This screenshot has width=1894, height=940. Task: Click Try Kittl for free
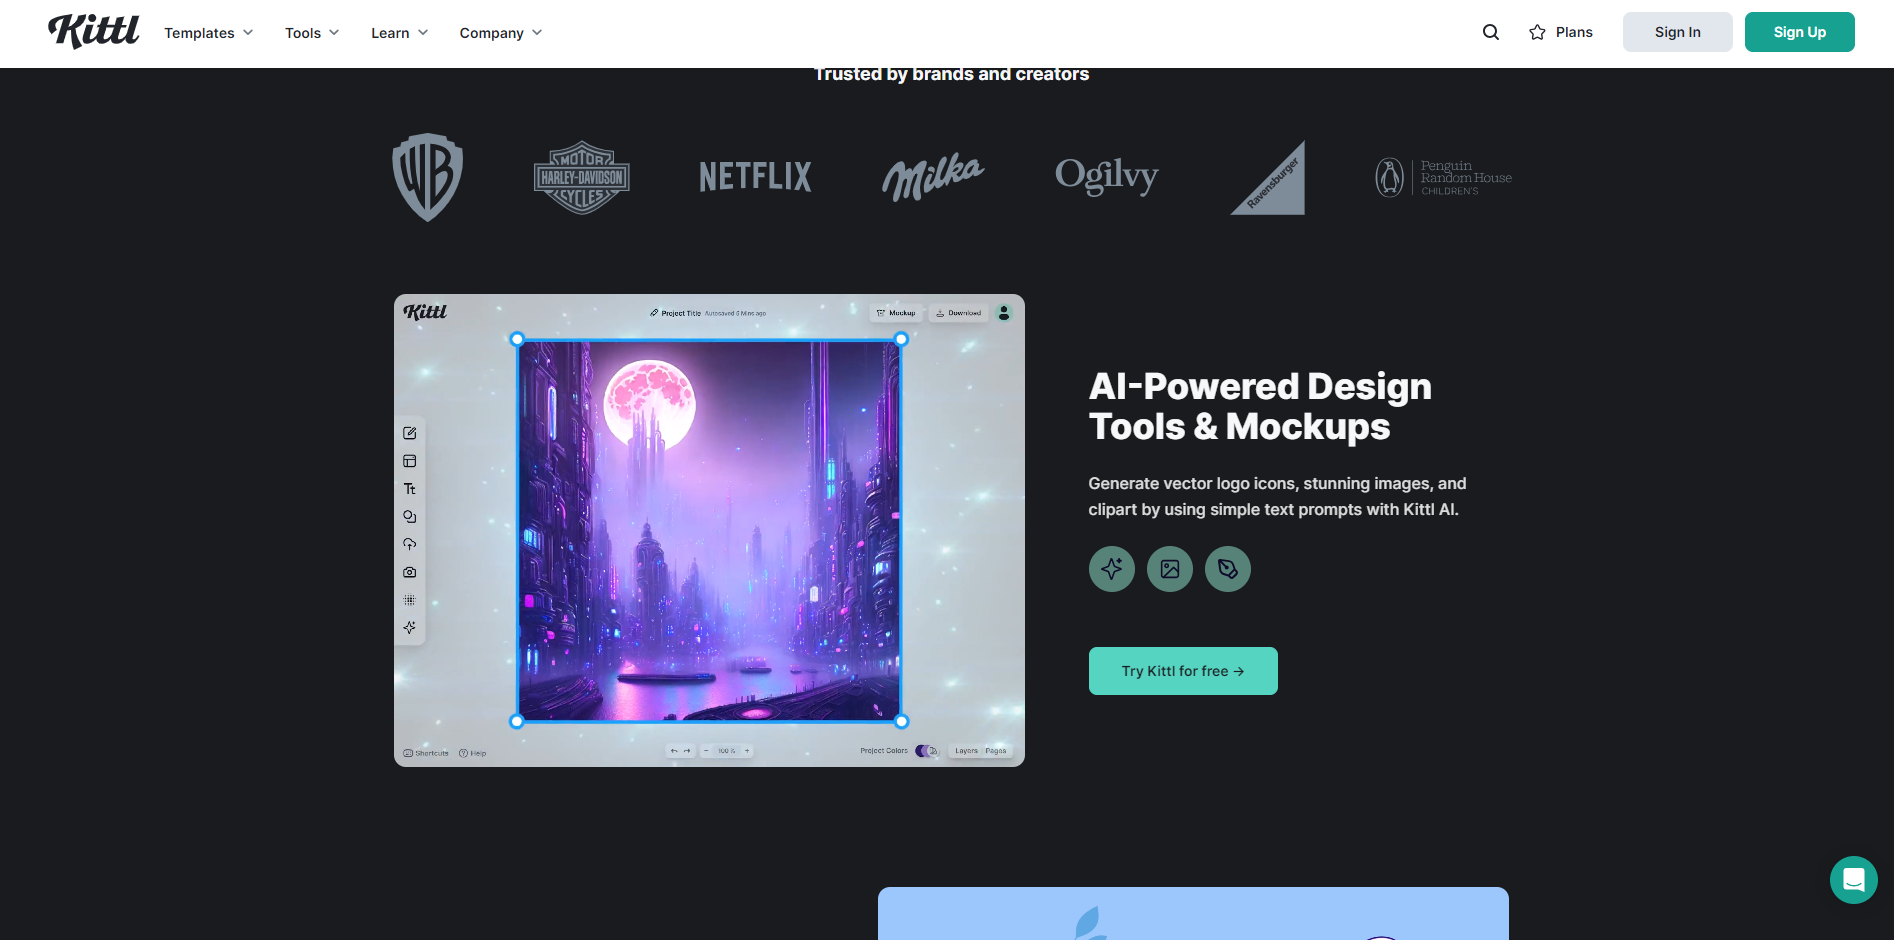tap(1182, 671)
